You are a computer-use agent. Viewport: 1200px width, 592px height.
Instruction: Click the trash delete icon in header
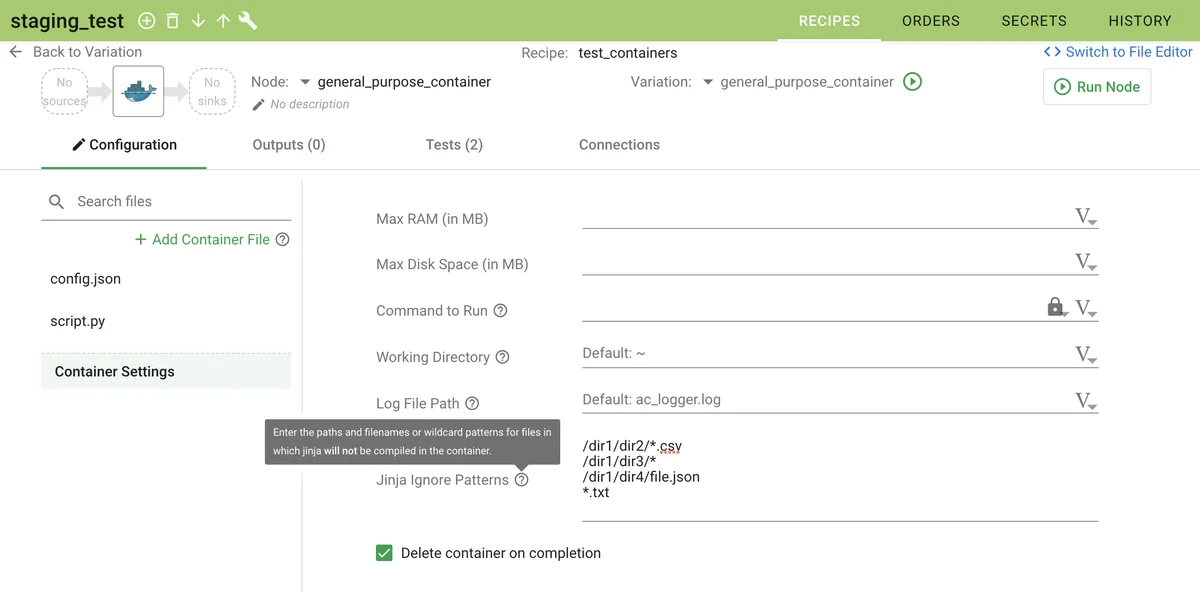(x=173, y=21)
